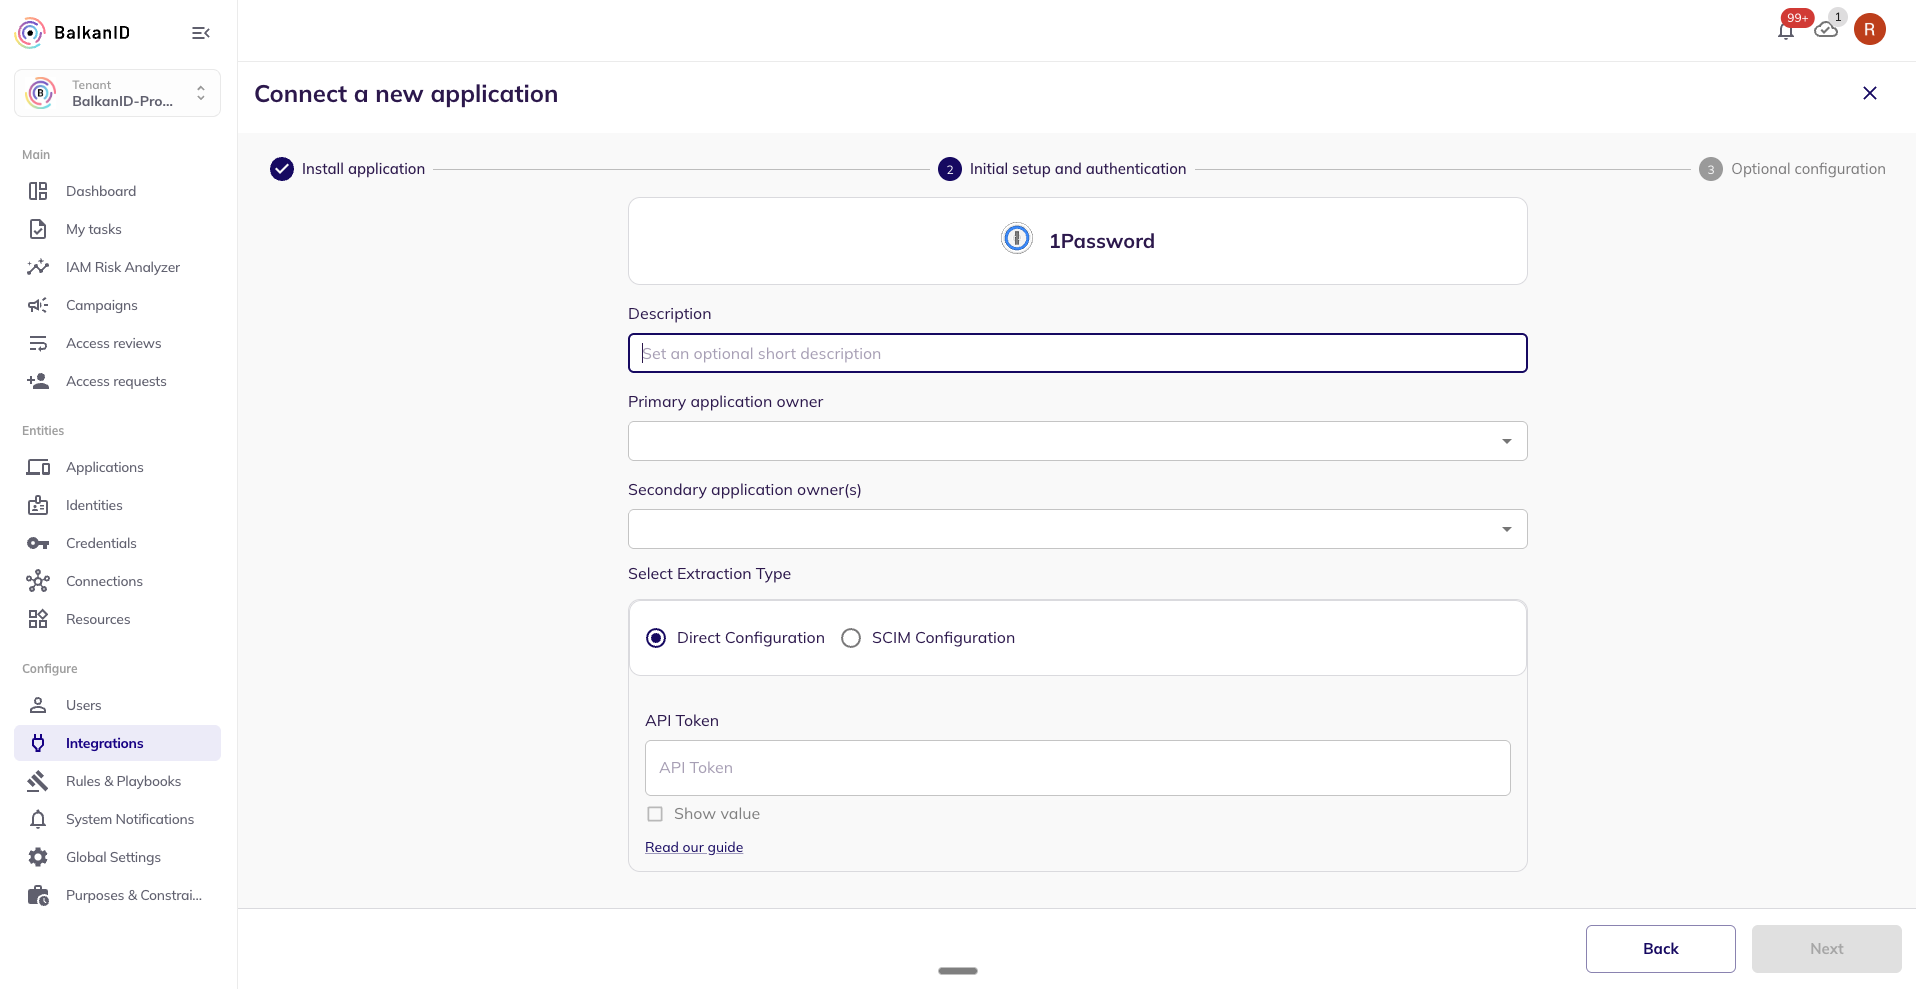Close the Connect a new application dialog
1916x989 pixels.
coord(1869,93)
